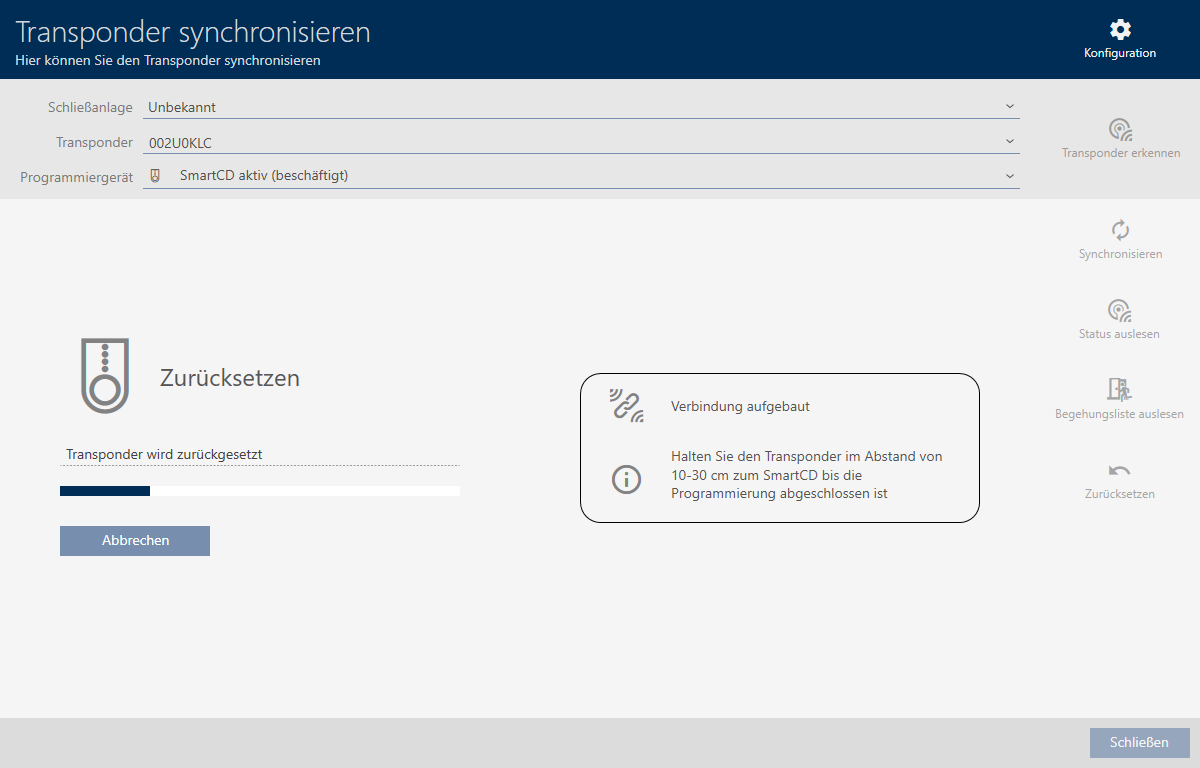Expand the Programmiergerät dropdown

tap(1009, 176)
